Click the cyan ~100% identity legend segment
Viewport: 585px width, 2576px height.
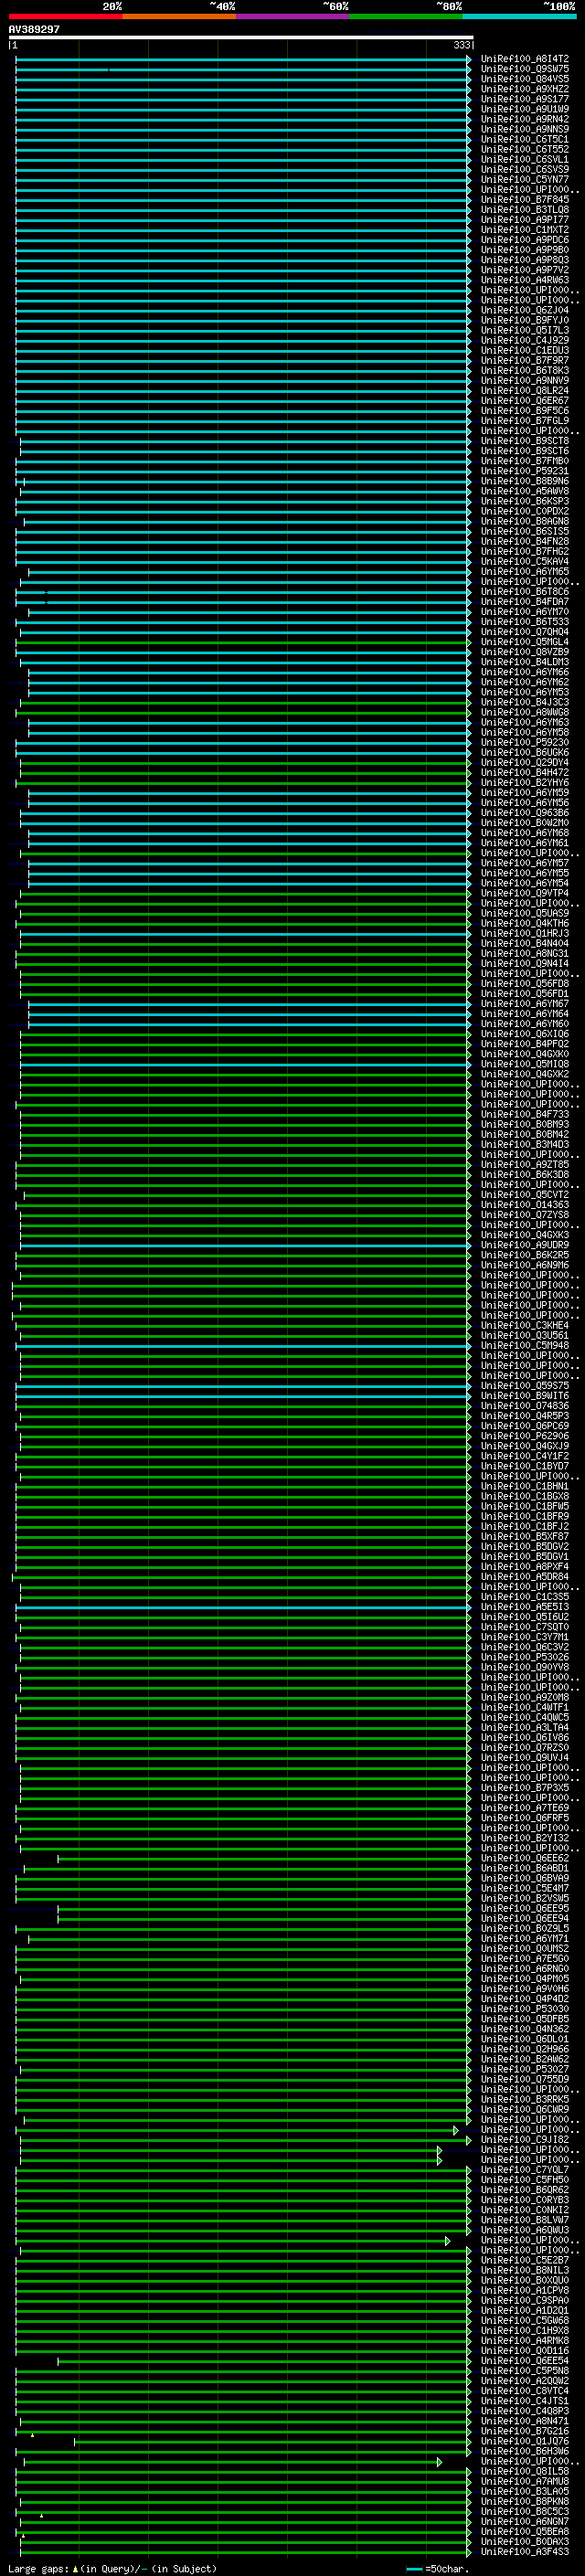(x=520, y=16)
